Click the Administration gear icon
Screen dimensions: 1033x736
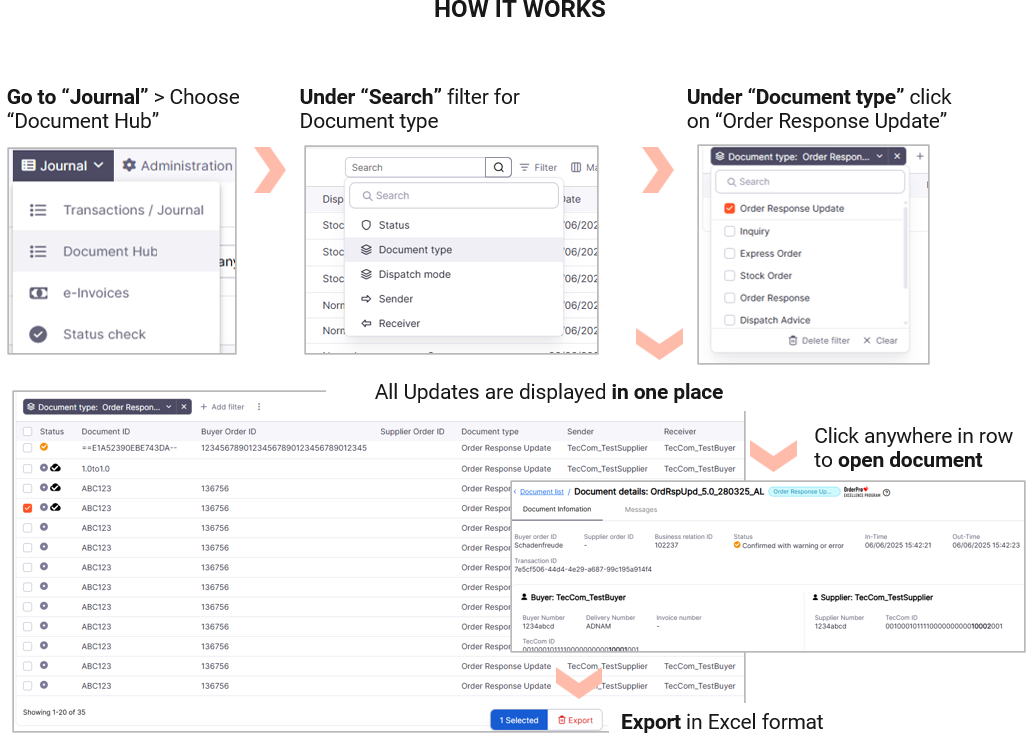[129, 165]
